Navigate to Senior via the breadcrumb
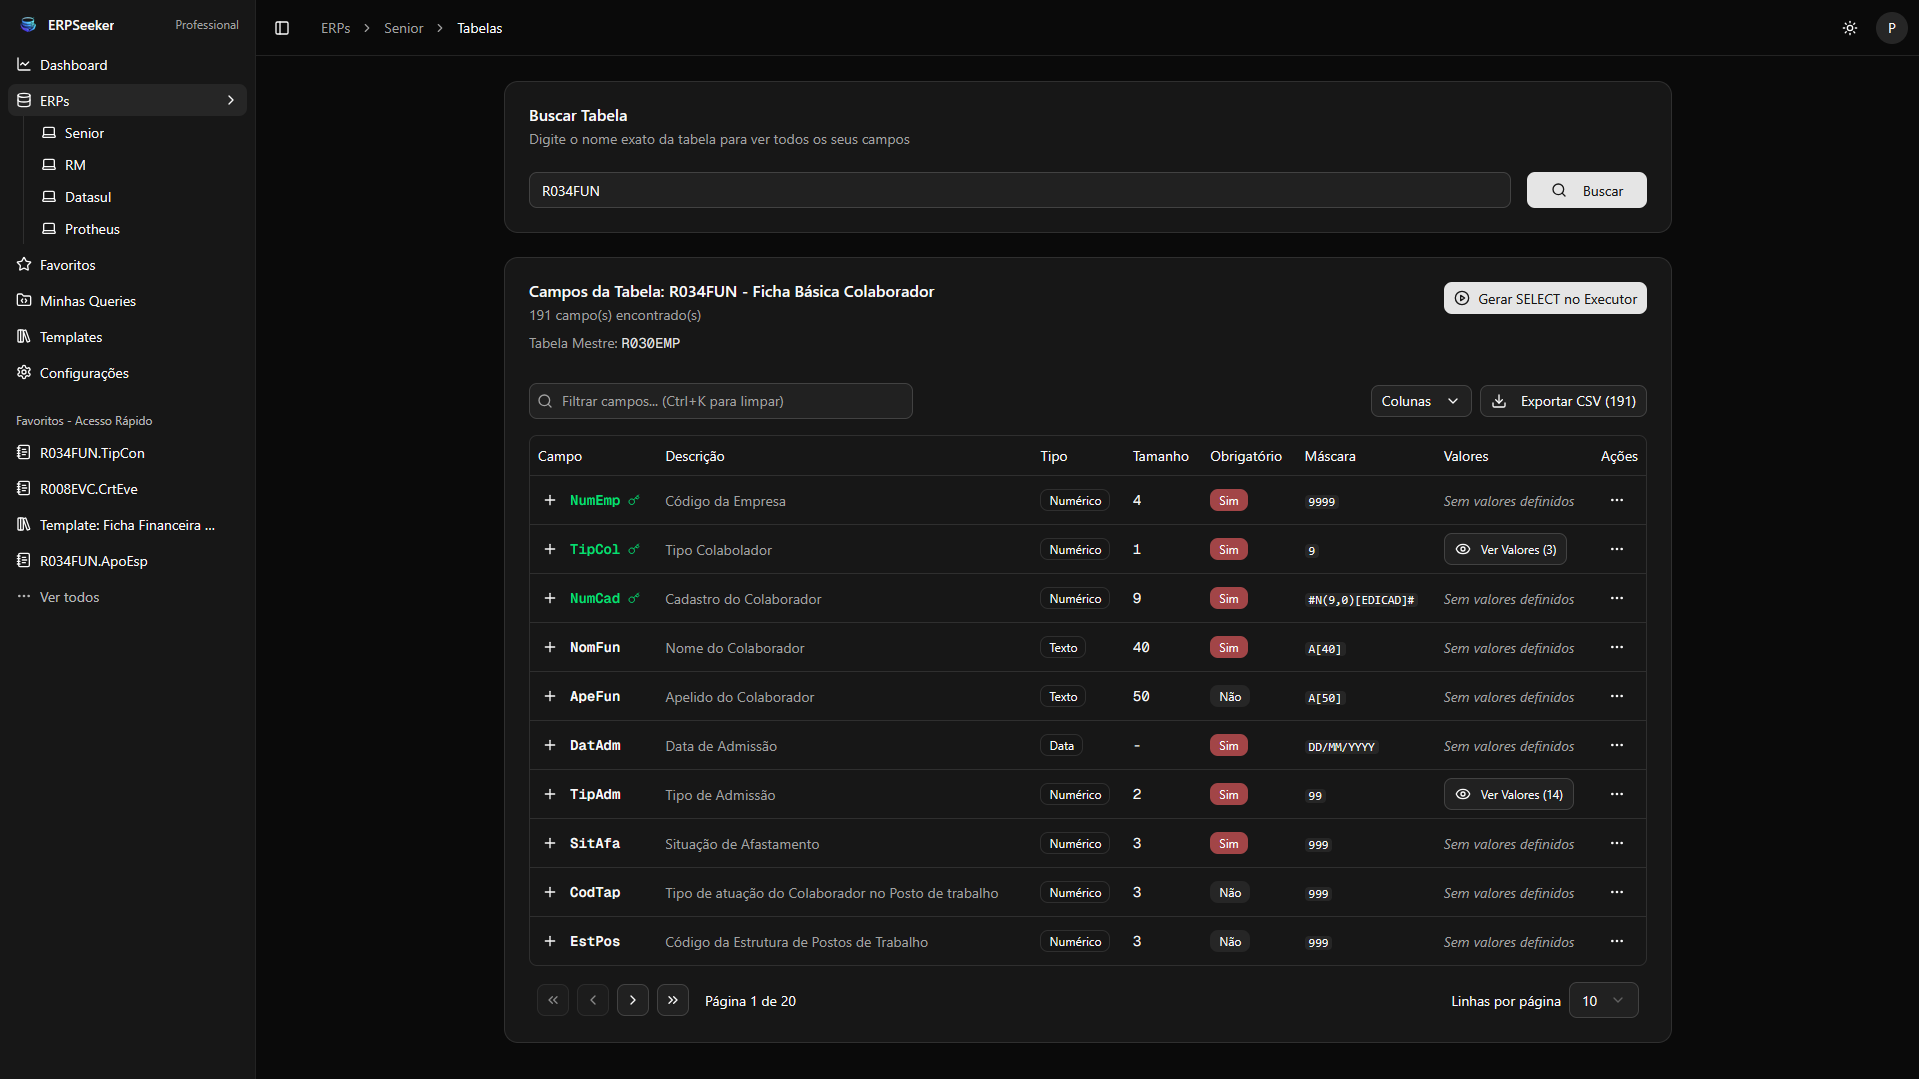The height and width of the screenshot is (1079, 1919). (403, 27)
